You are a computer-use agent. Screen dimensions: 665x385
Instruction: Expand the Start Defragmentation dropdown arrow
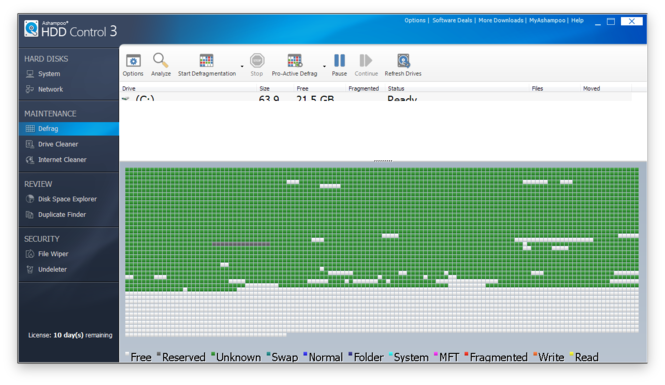coord(242,66)
